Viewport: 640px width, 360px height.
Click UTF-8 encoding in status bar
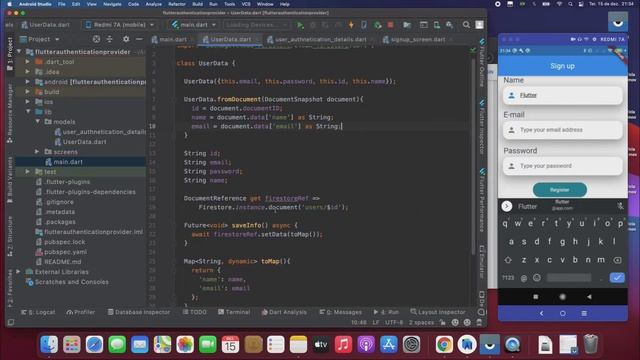[x=394, y=322]
